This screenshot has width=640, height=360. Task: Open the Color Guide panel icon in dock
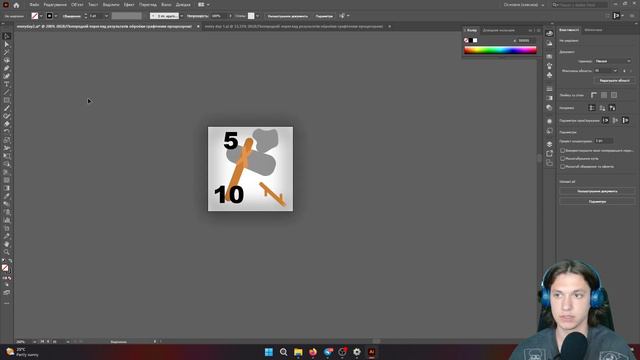coord(549,43)
